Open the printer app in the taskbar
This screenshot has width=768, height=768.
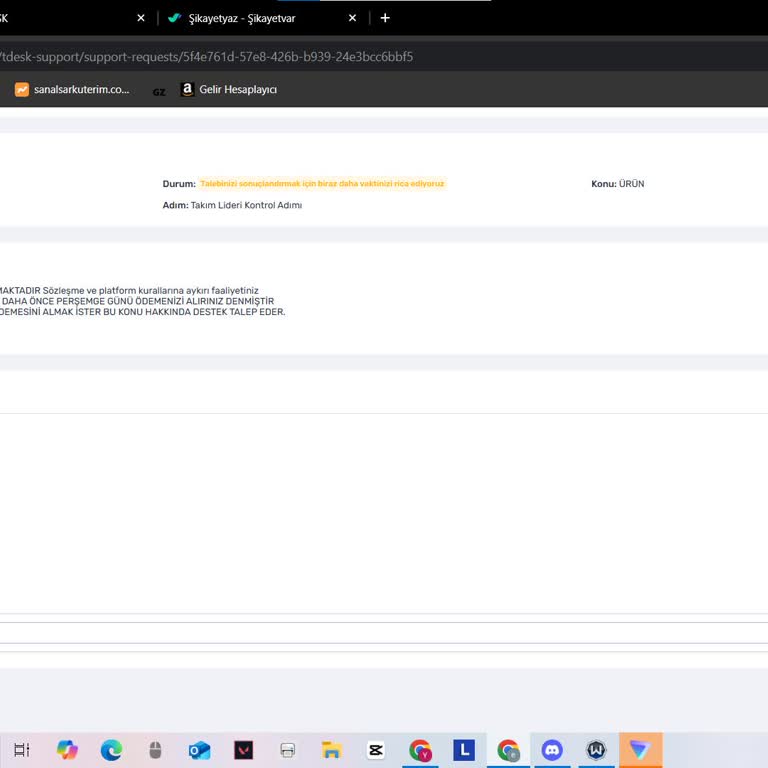click(288, 750)
